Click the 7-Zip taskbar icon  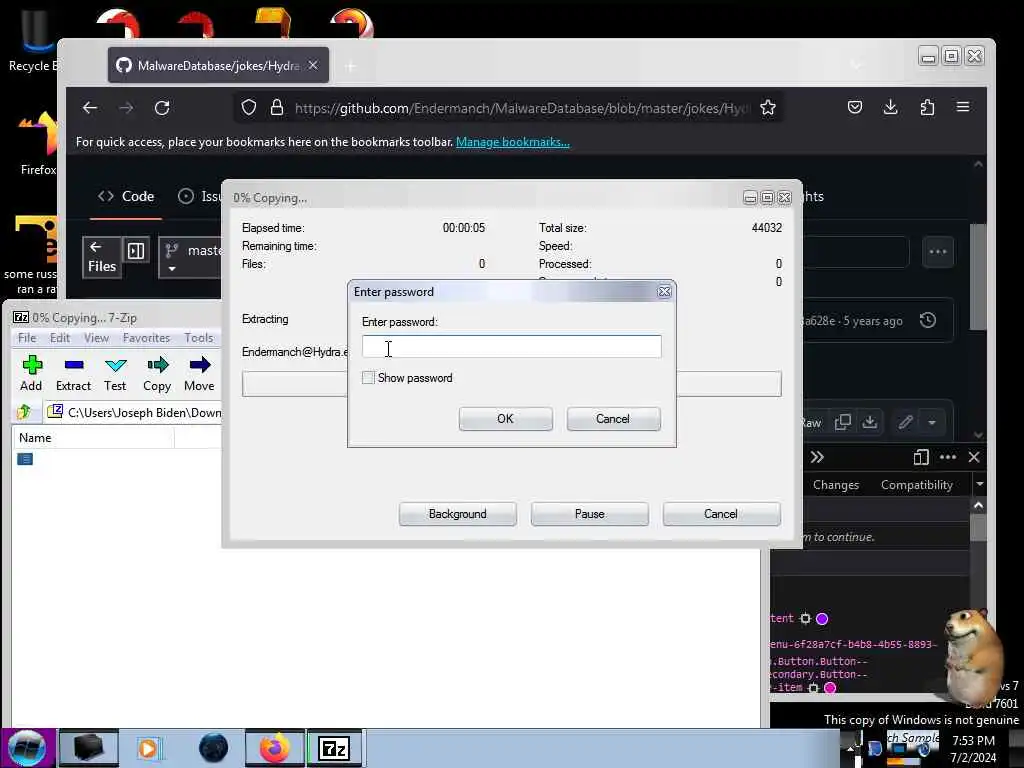tap(334, 748)
